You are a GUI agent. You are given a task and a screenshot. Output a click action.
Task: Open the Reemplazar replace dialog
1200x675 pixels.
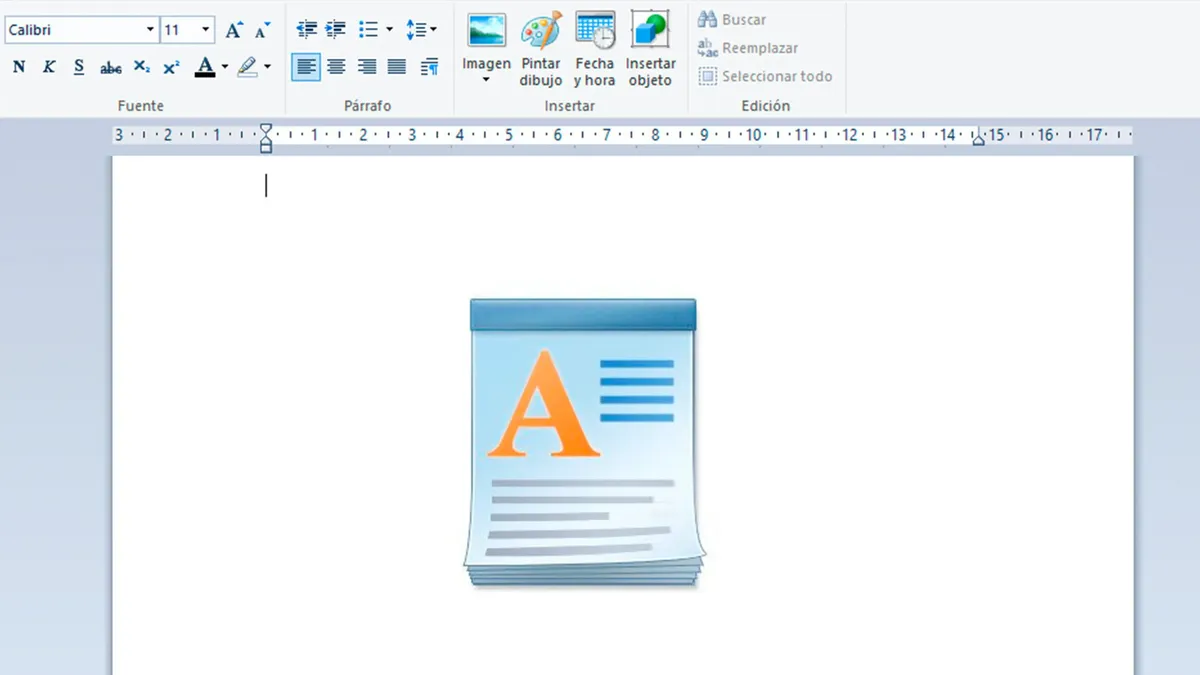pos(747,47)
